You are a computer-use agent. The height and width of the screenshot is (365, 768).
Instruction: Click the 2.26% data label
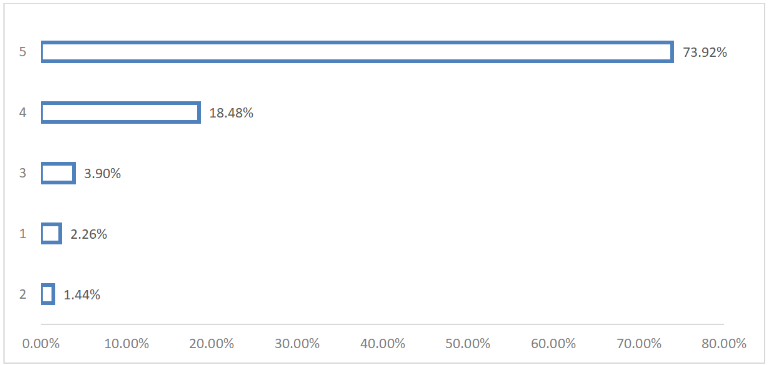tap(89, 234)
